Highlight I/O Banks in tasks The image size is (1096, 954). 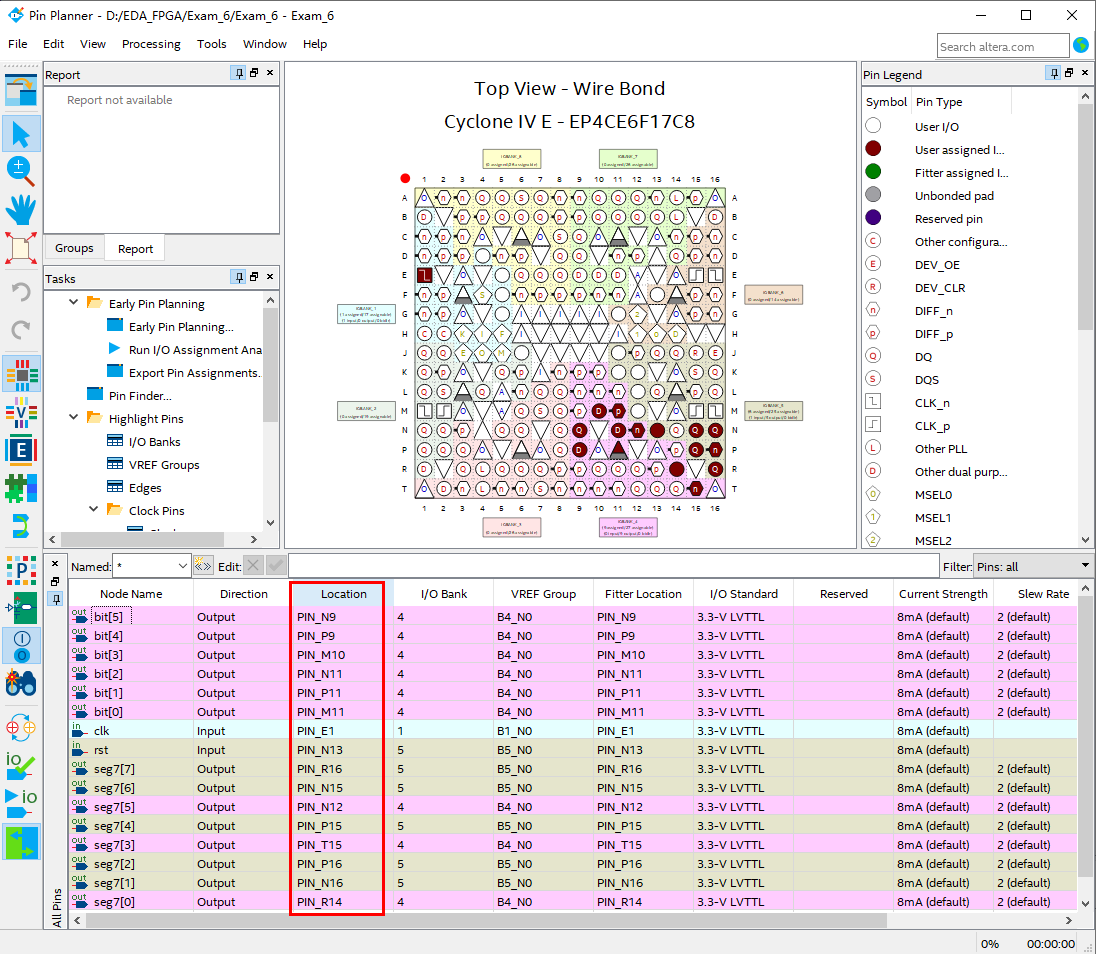click(154, 442)
